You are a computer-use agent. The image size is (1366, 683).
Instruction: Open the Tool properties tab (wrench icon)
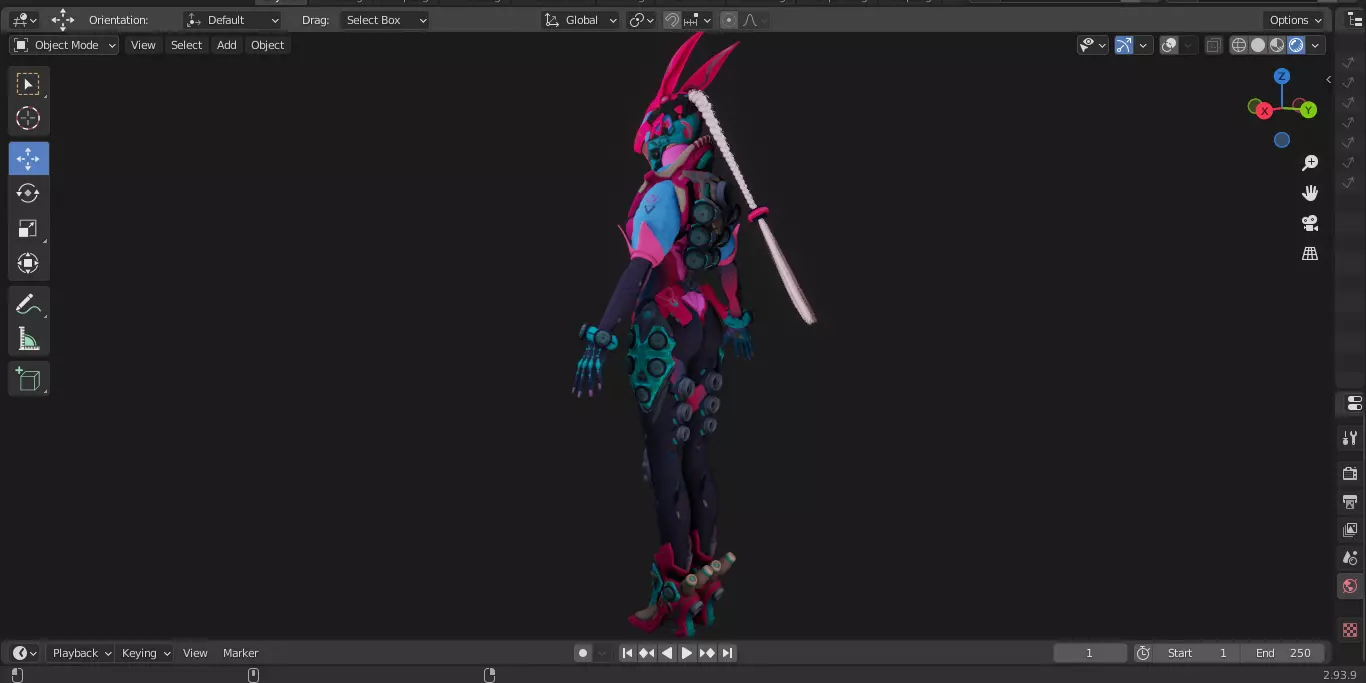(x=1350, y=438)
